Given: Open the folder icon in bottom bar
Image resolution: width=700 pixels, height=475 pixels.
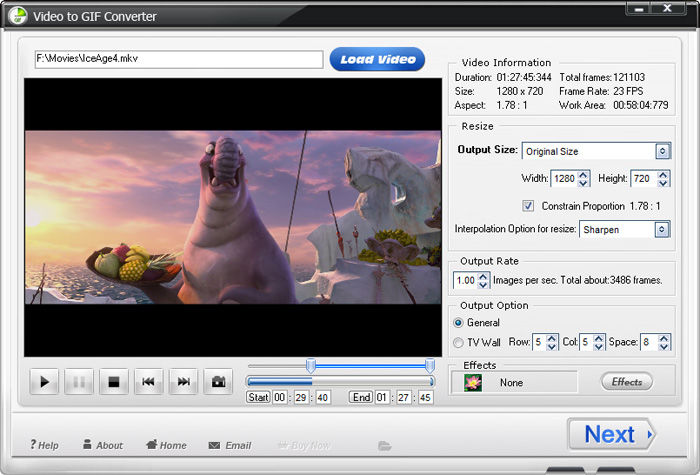Looking at the screenshot, I should click(x=384, y=446).
